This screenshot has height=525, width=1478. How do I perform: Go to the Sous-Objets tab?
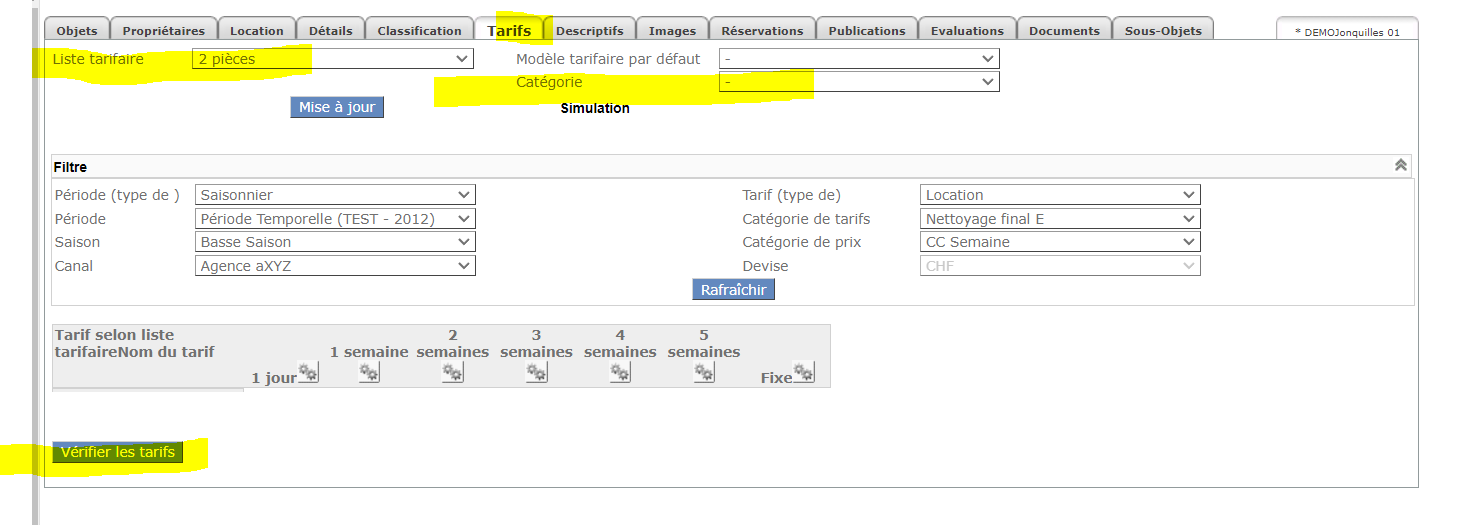point(1163,30)
